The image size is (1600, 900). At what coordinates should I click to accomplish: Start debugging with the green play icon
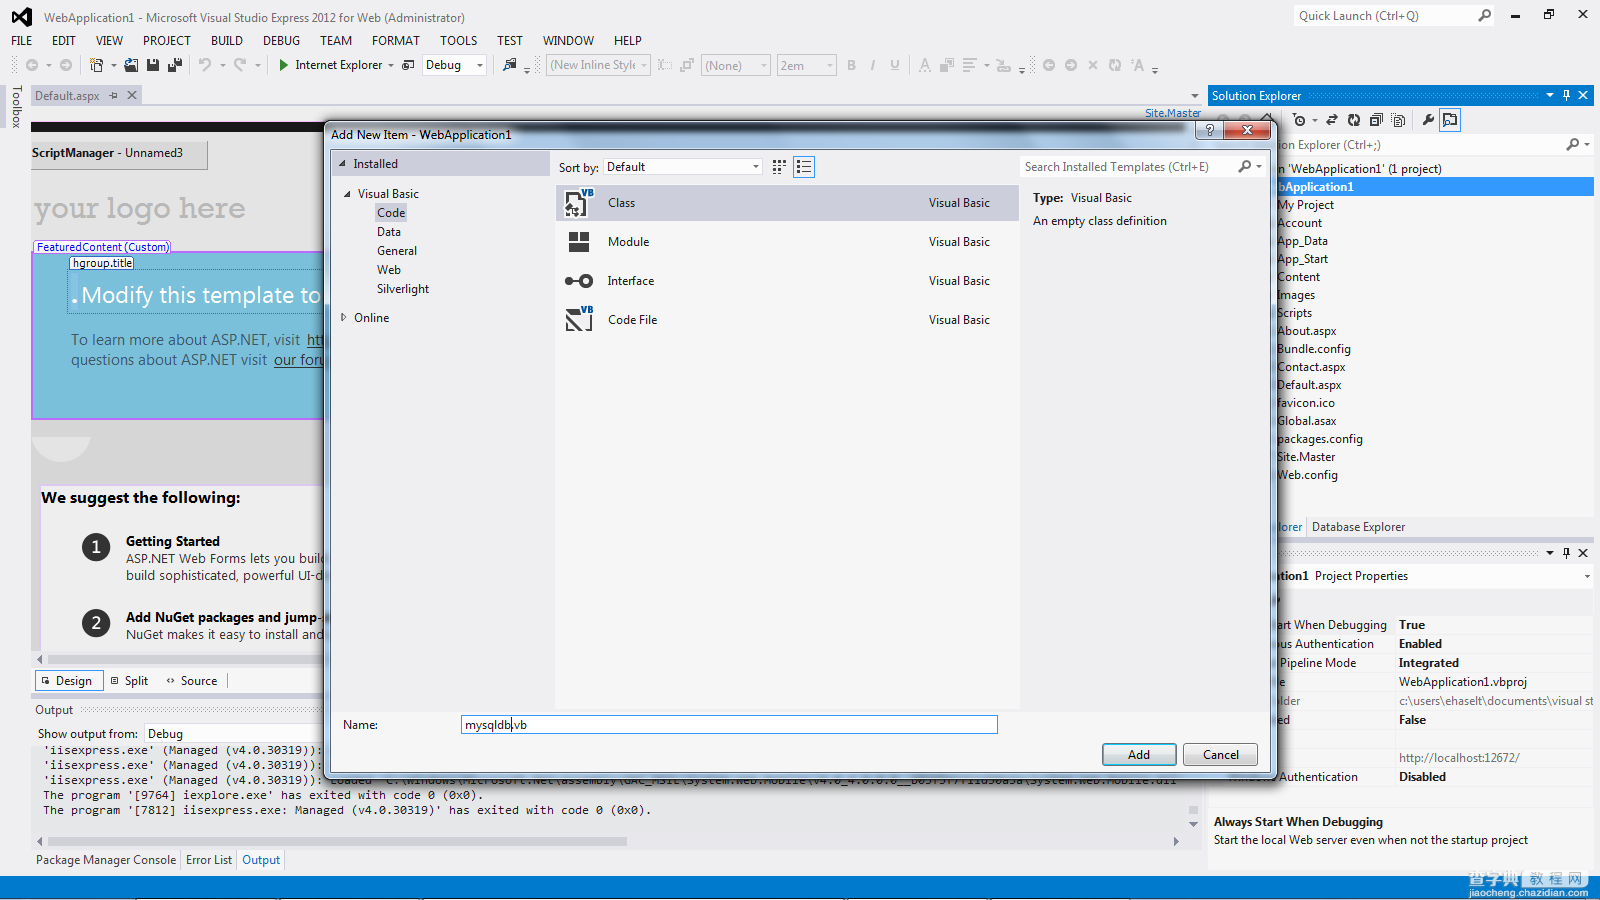pyautogui.click(x=284, y=65)
